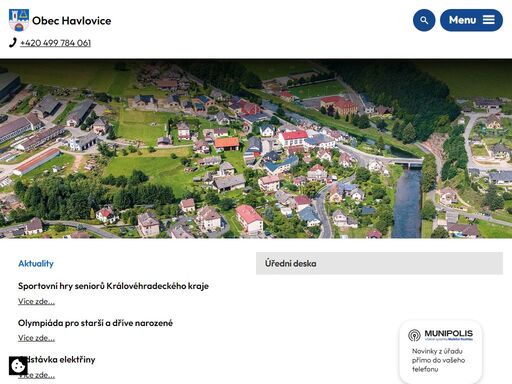Screen dimensions: 512x384
Task: Click the aerial village photo banner
Action: pos(256,149)
